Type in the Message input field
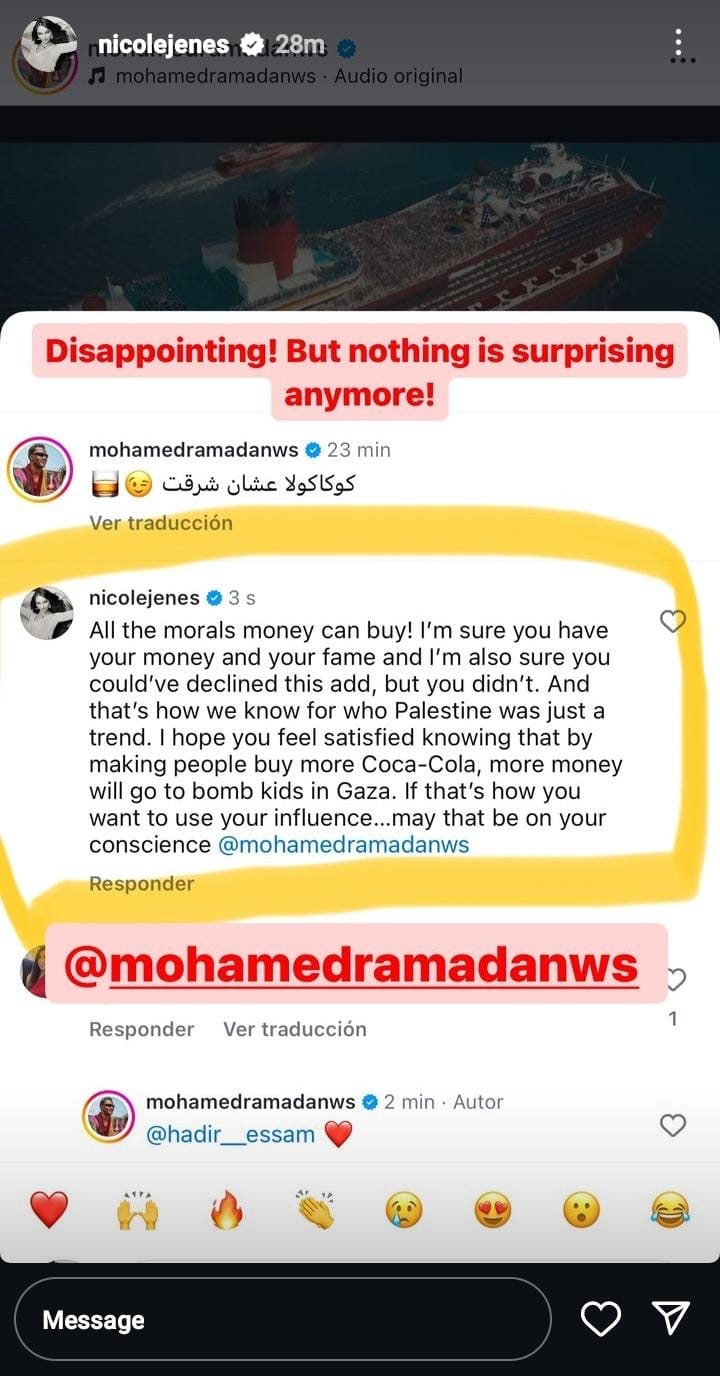The image size is (720, 1376). 282,1319
